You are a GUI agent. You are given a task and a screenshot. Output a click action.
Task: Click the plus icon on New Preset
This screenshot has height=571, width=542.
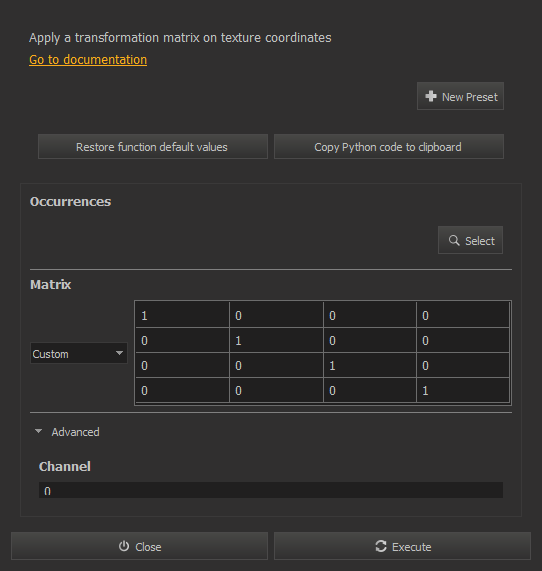point(431,96)
